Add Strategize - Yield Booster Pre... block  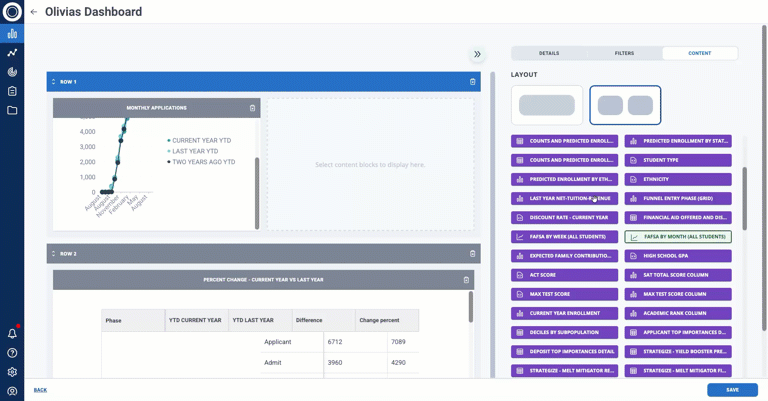click(x=678, y=351)
